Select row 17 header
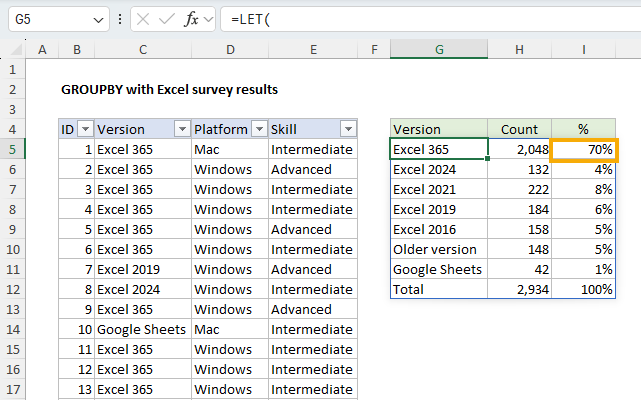The height and width of the screenshot is (400, 641). pos(13,389)
